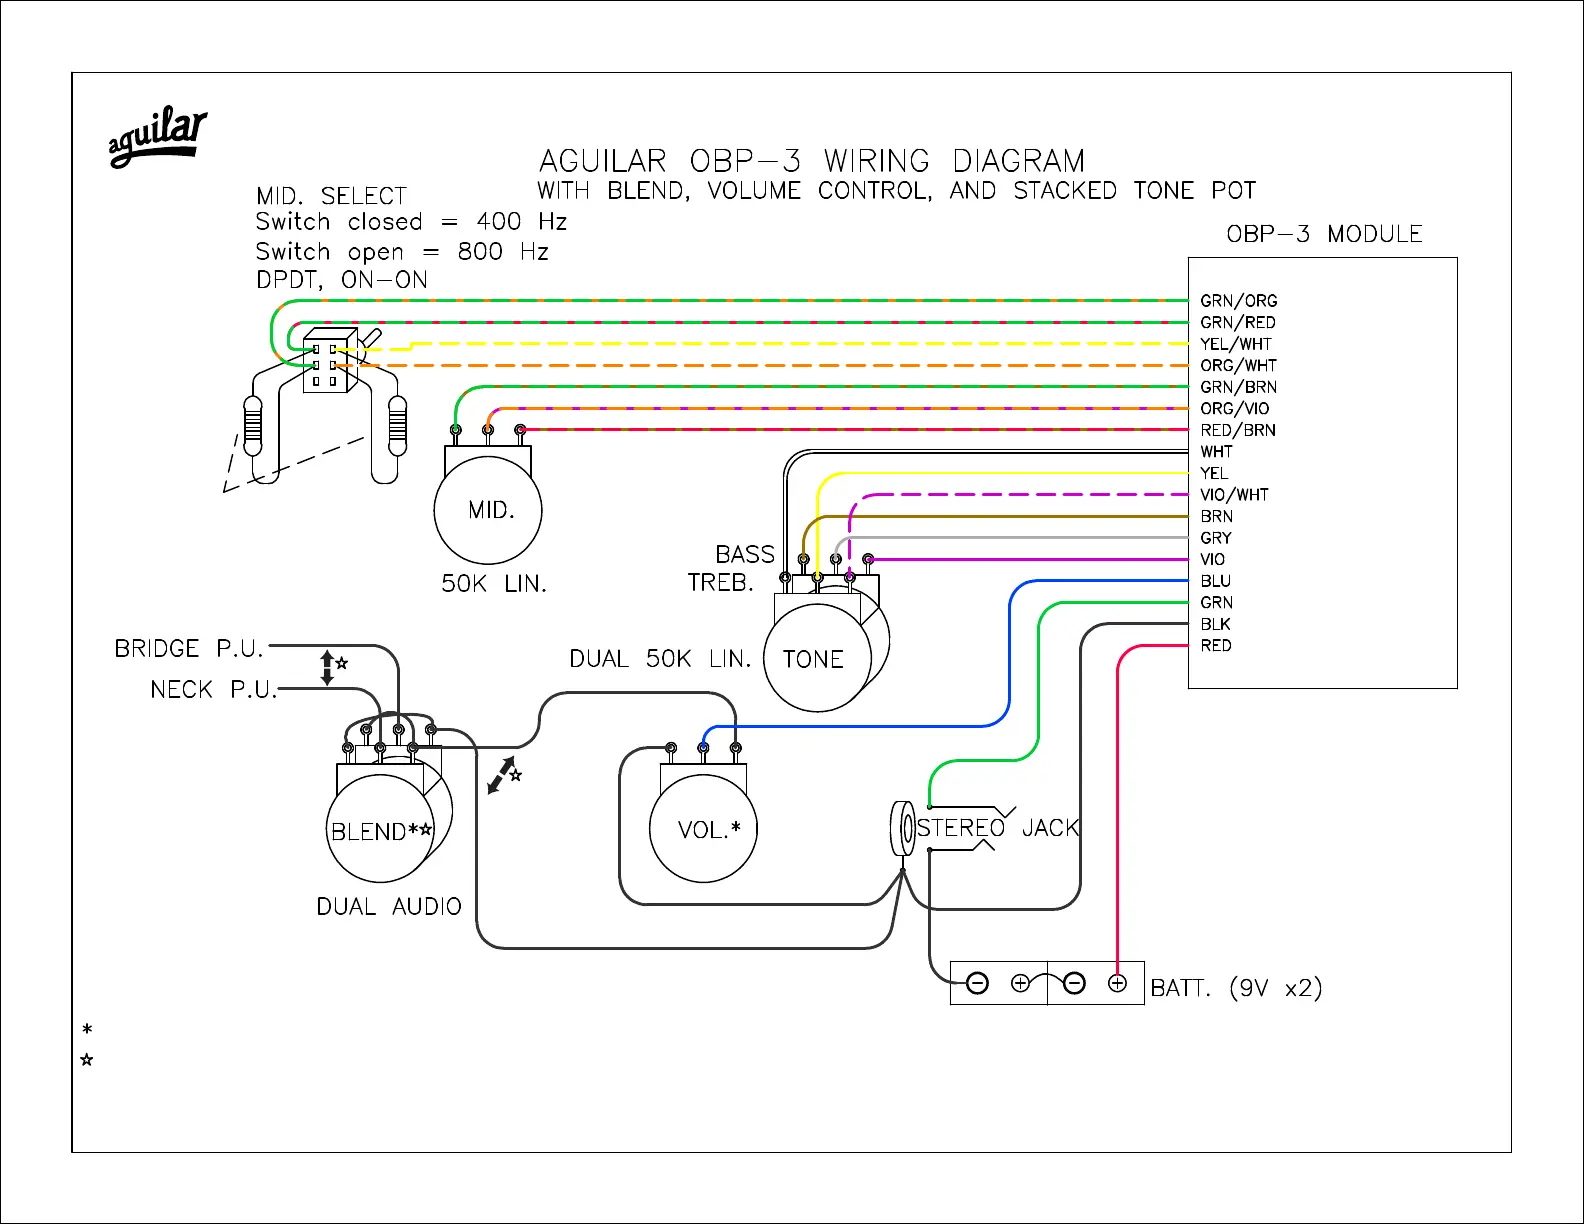Viewport: 1584px width, 1224px height.
Task: Click the OBP-3 MODULE heading
Action: 1324,234
